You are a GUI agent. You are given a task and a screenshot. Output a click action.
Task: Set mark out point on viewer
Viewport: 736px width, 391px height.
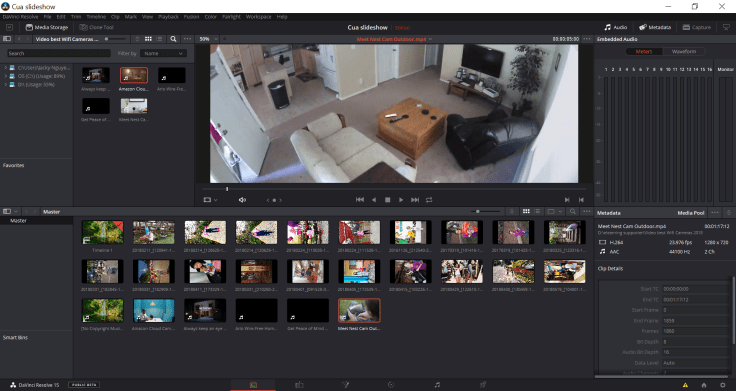point(581,199)
